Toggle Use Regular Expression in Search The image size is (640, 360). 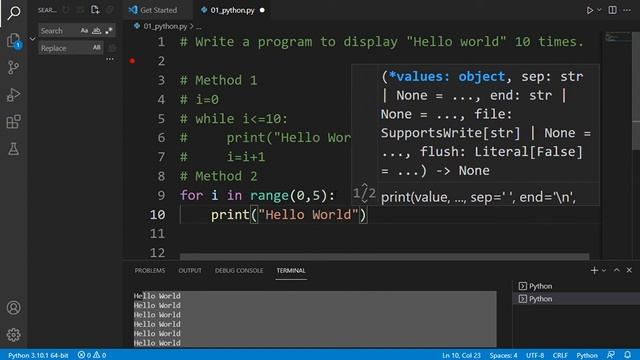(109, 31)
